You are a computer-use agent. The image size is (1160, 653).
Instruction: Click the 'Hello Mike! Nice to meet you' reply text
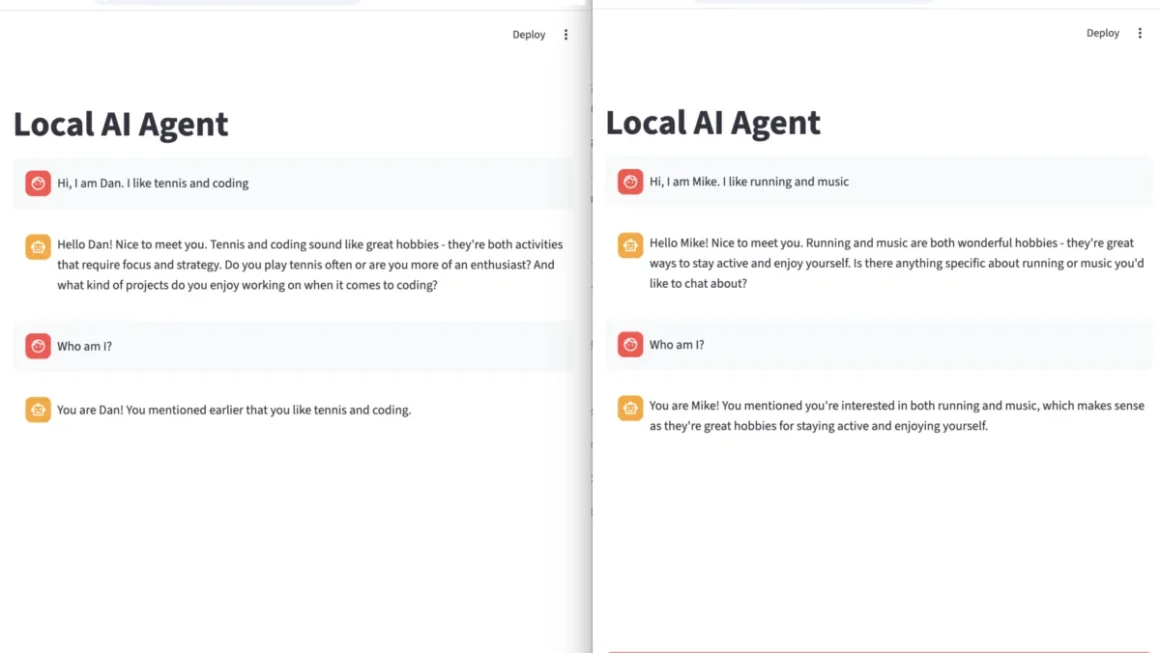click(x=897, y=263)
